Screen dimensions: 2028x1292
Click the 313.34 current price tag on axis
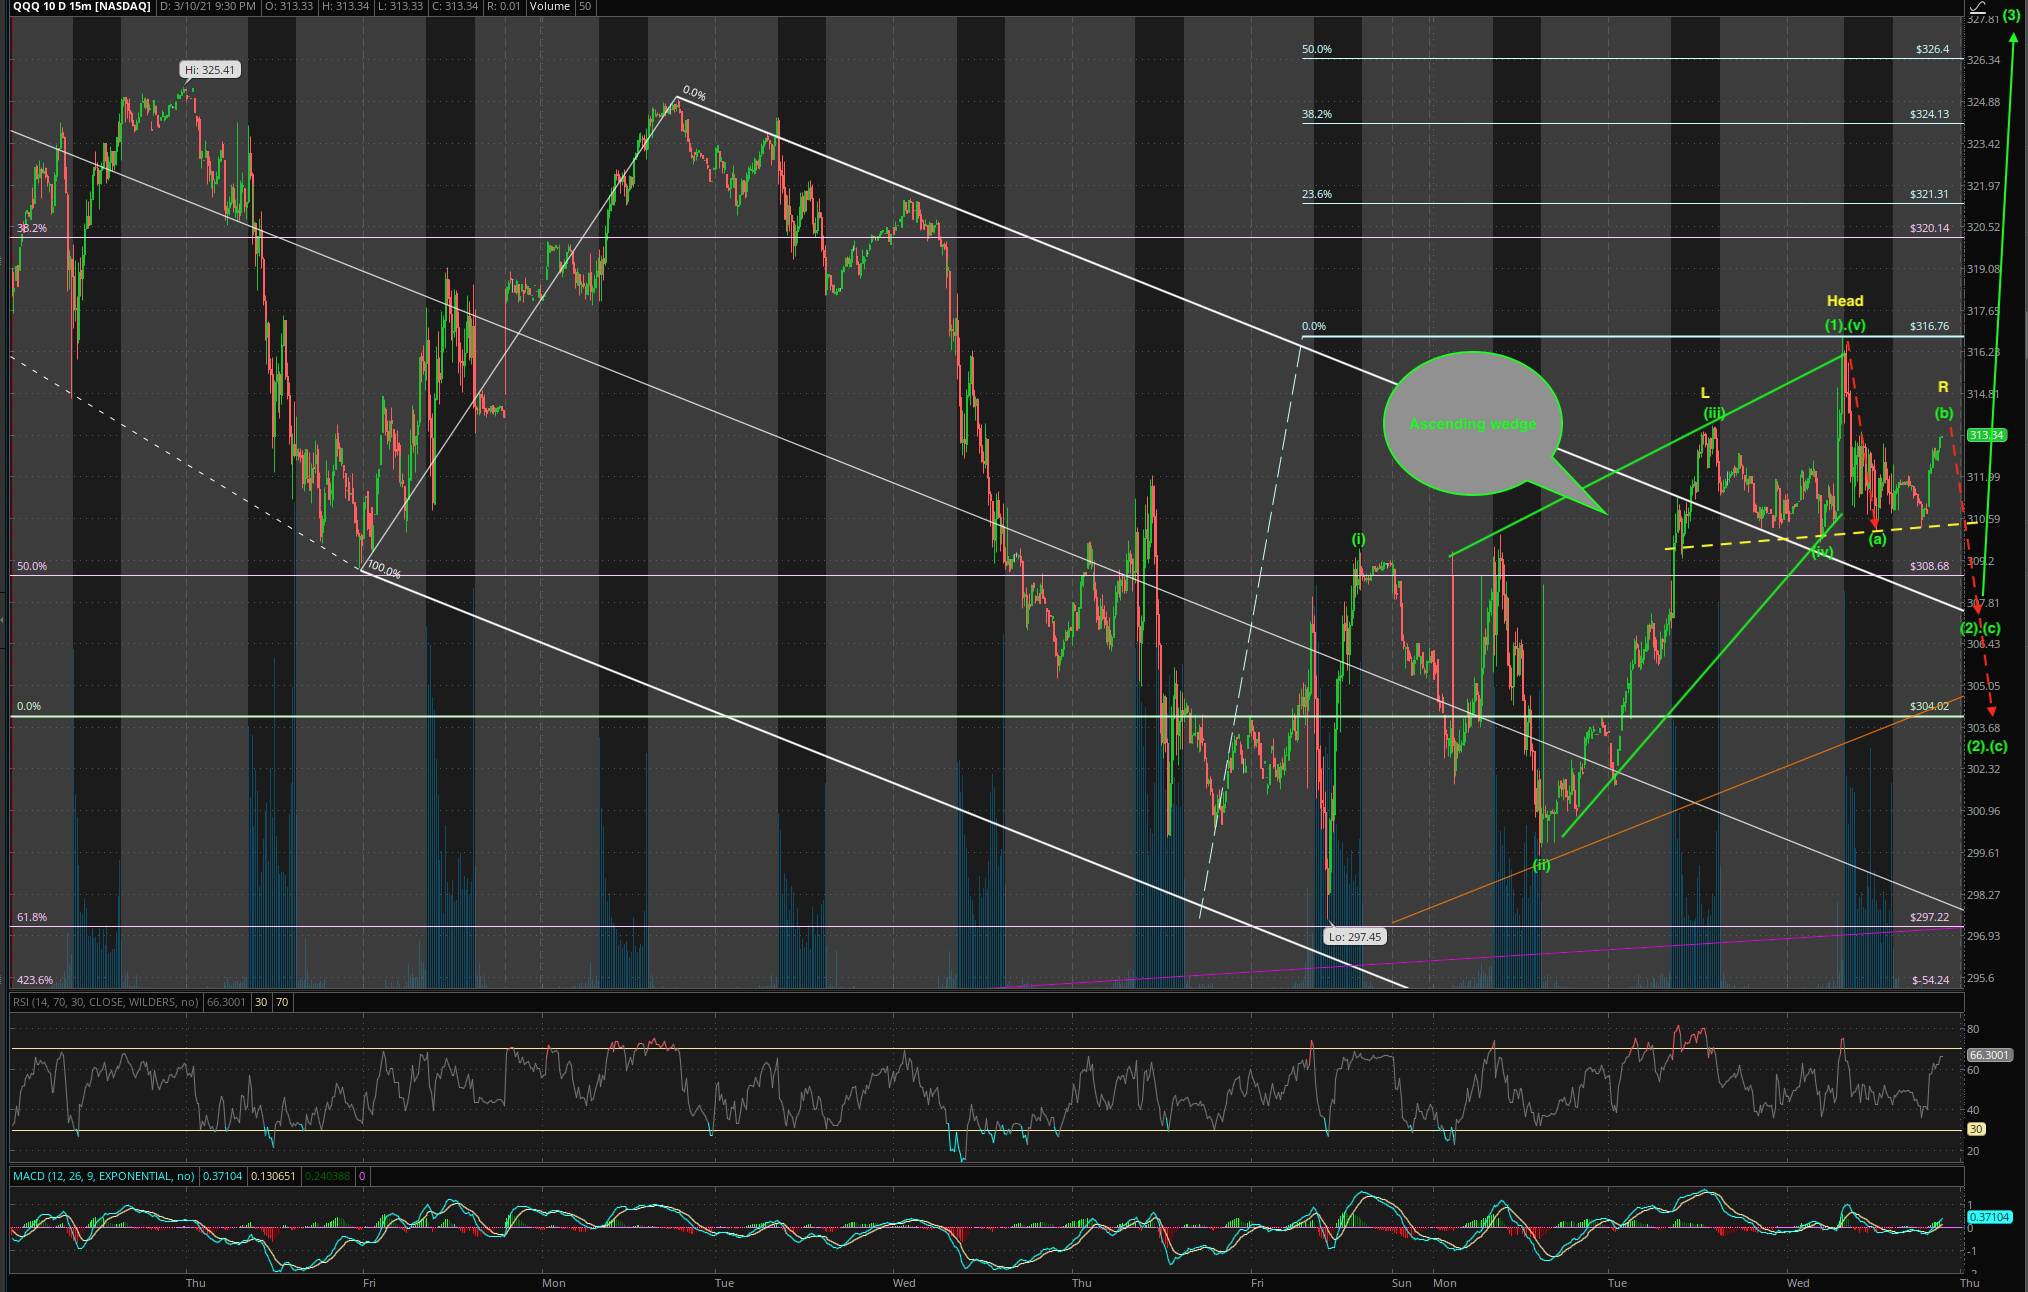pyautogui.click(x=1985, y=435)
